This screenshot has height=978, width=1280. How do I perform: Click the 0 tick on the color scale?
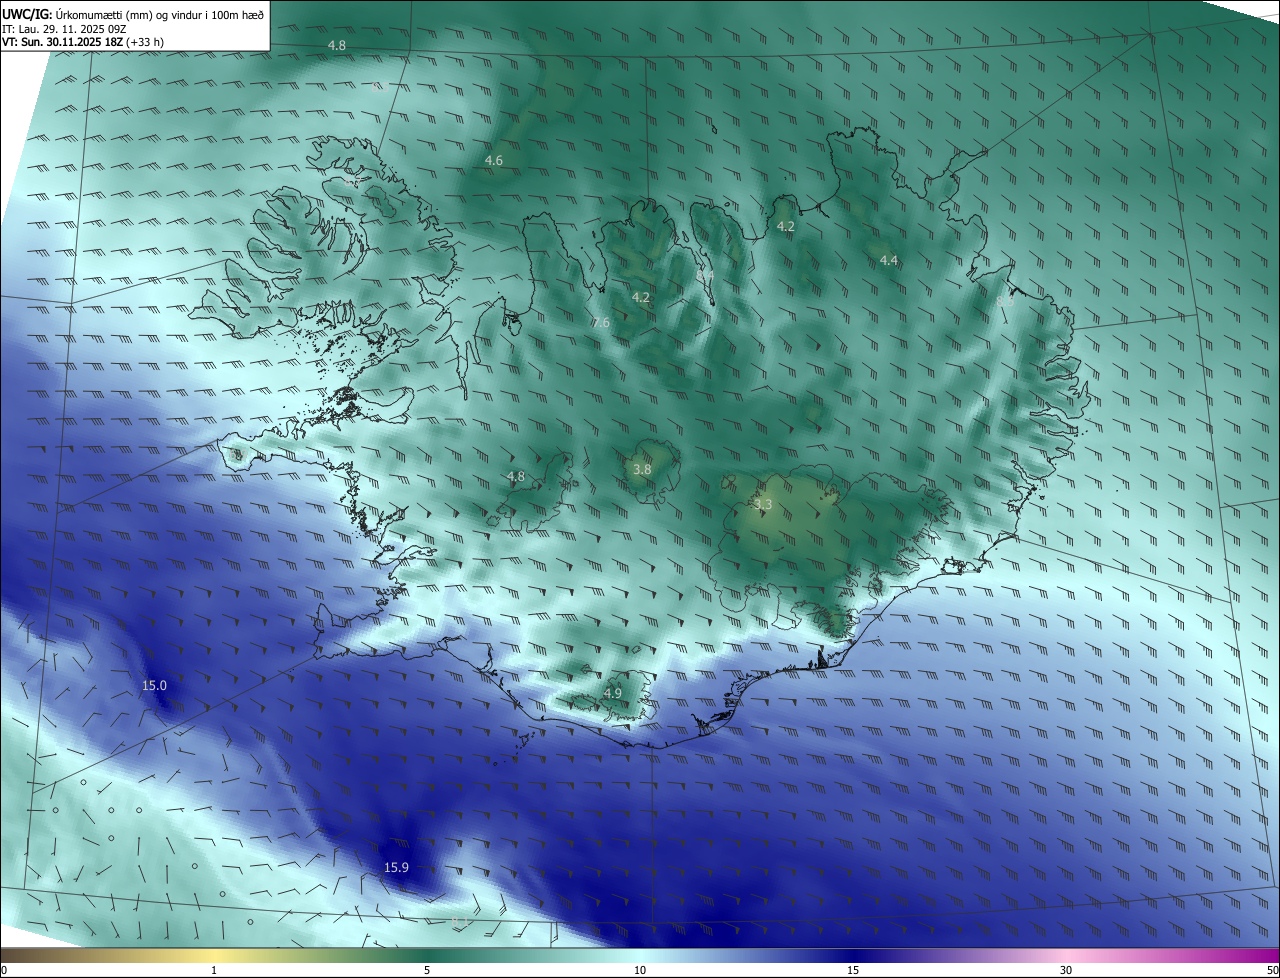click(x=4, y=970)
